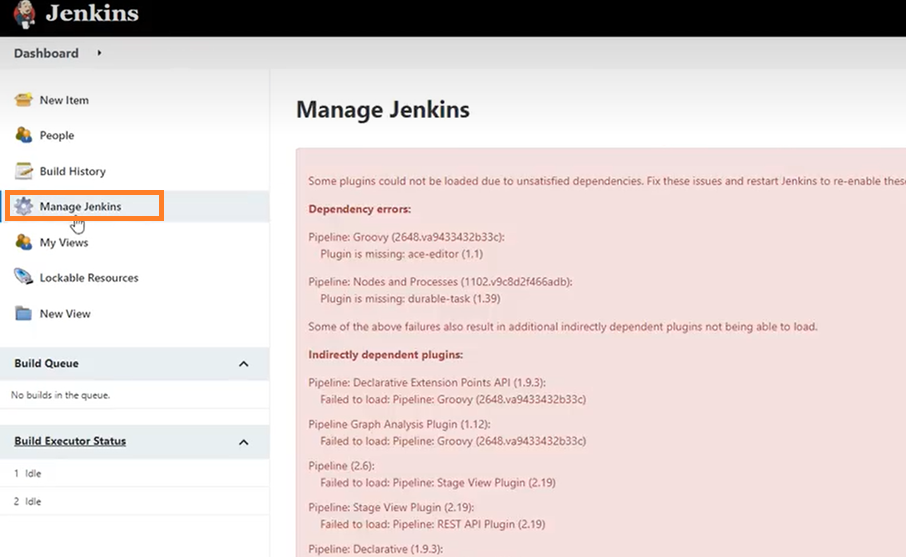Click 'Failed to load: Pipeline: Stage View Plugin (2.19)'

[438, 482]
